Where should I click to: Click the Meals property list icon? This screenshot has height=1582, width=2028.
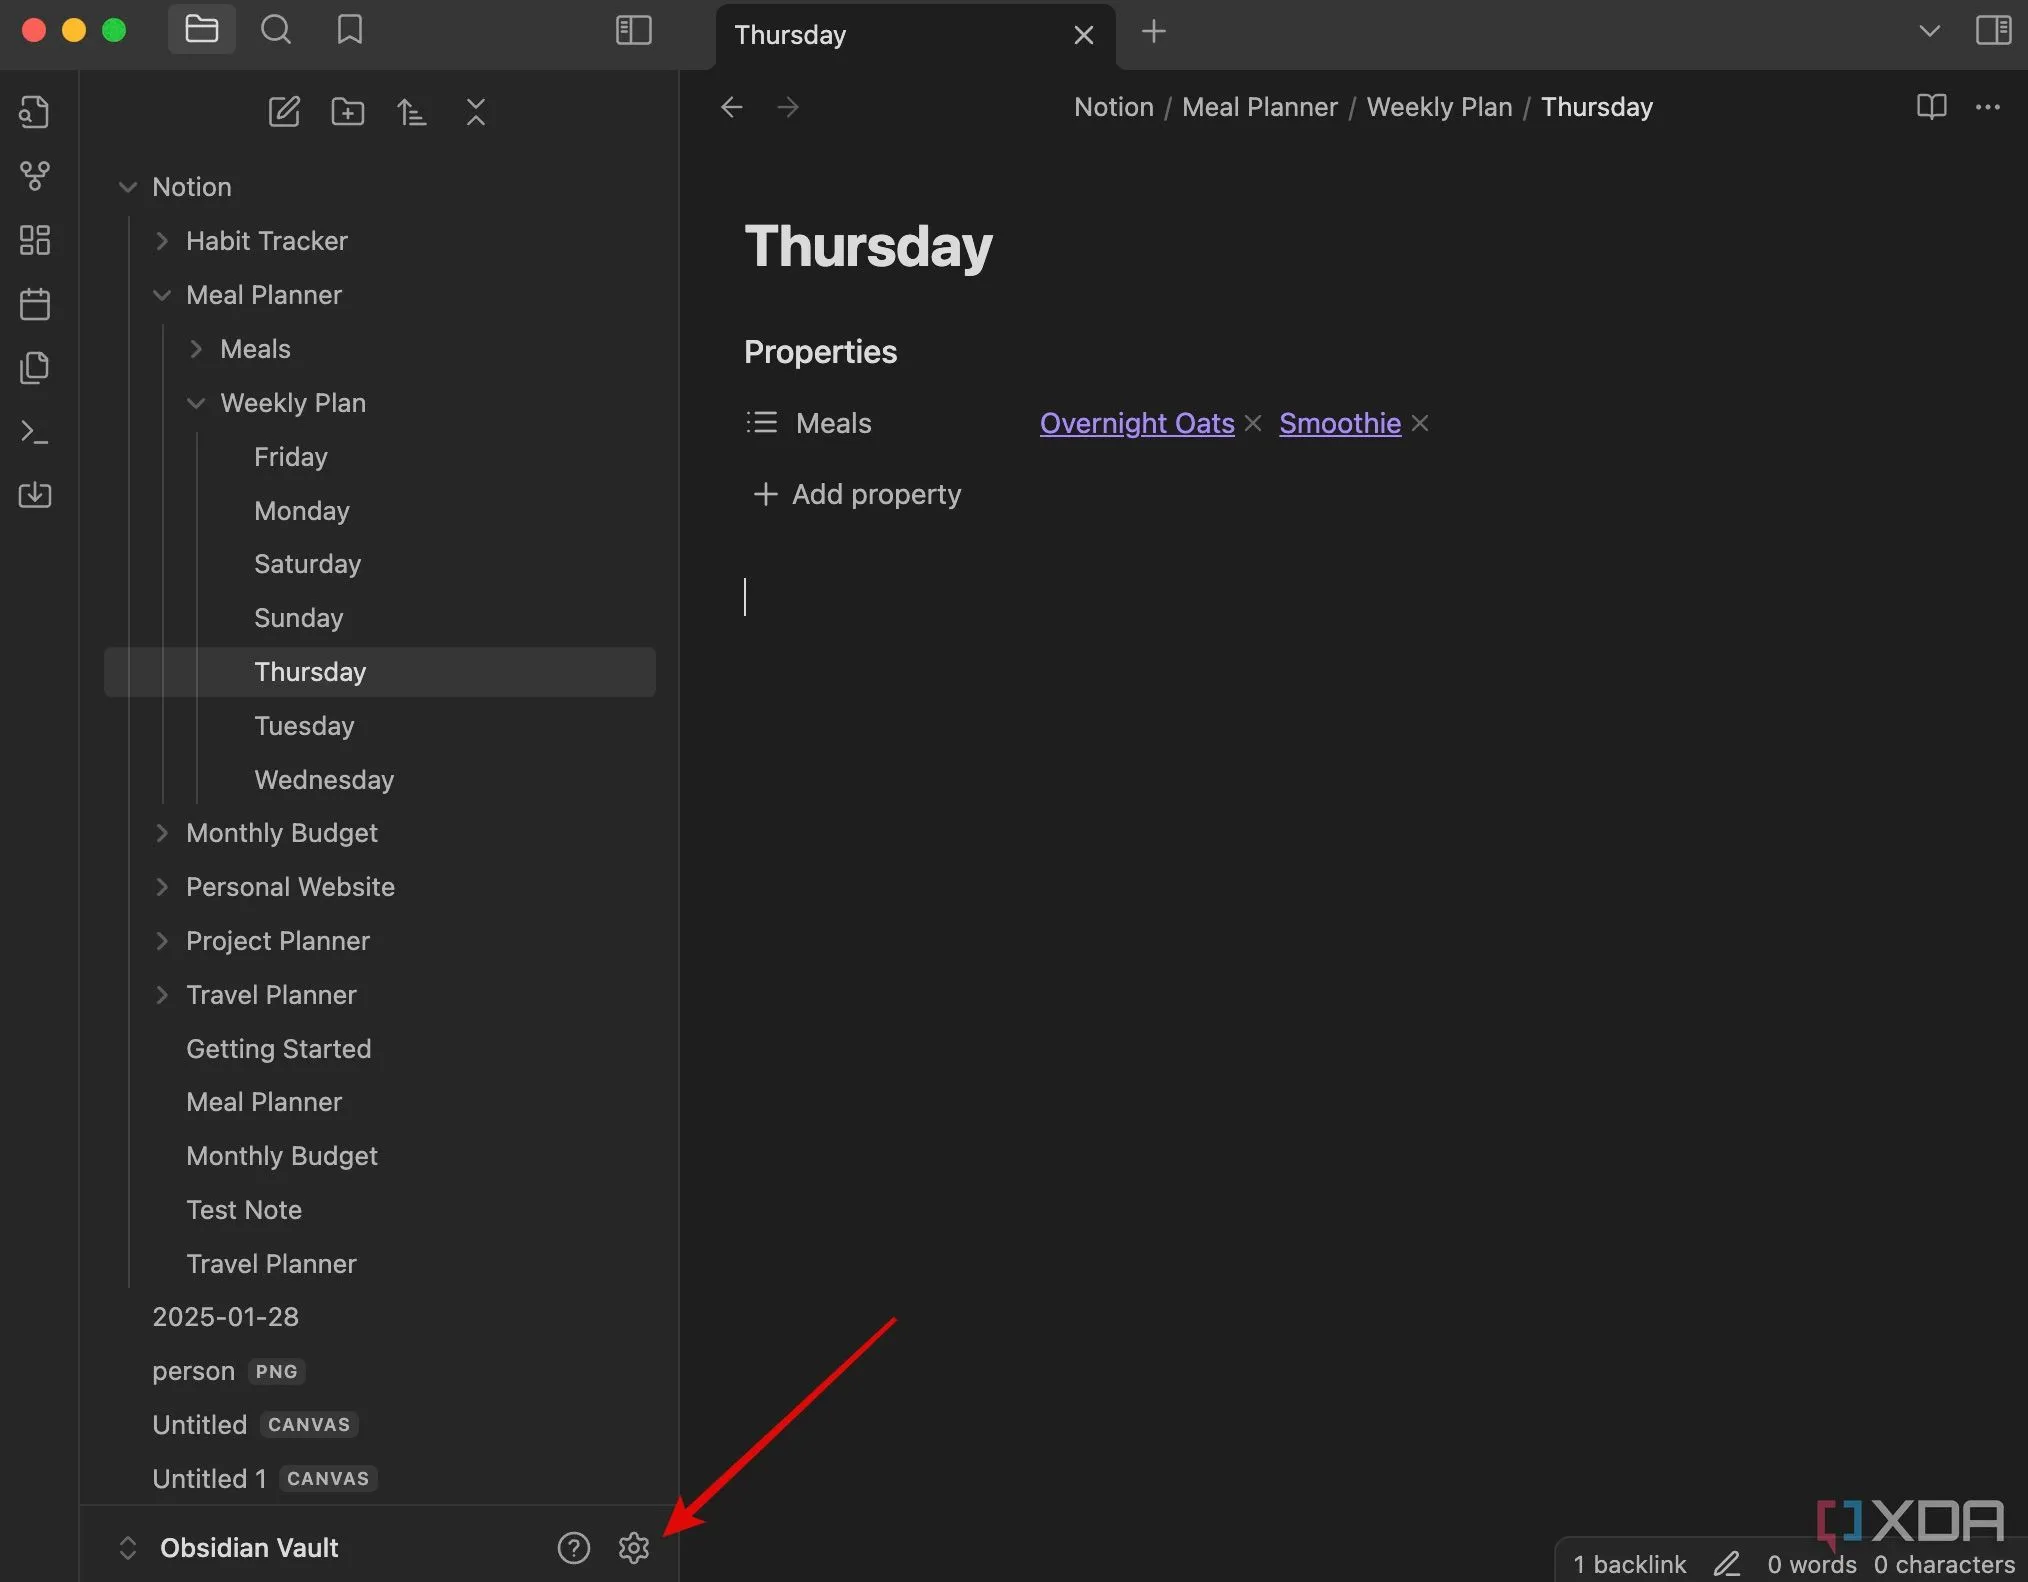(761, 423)
